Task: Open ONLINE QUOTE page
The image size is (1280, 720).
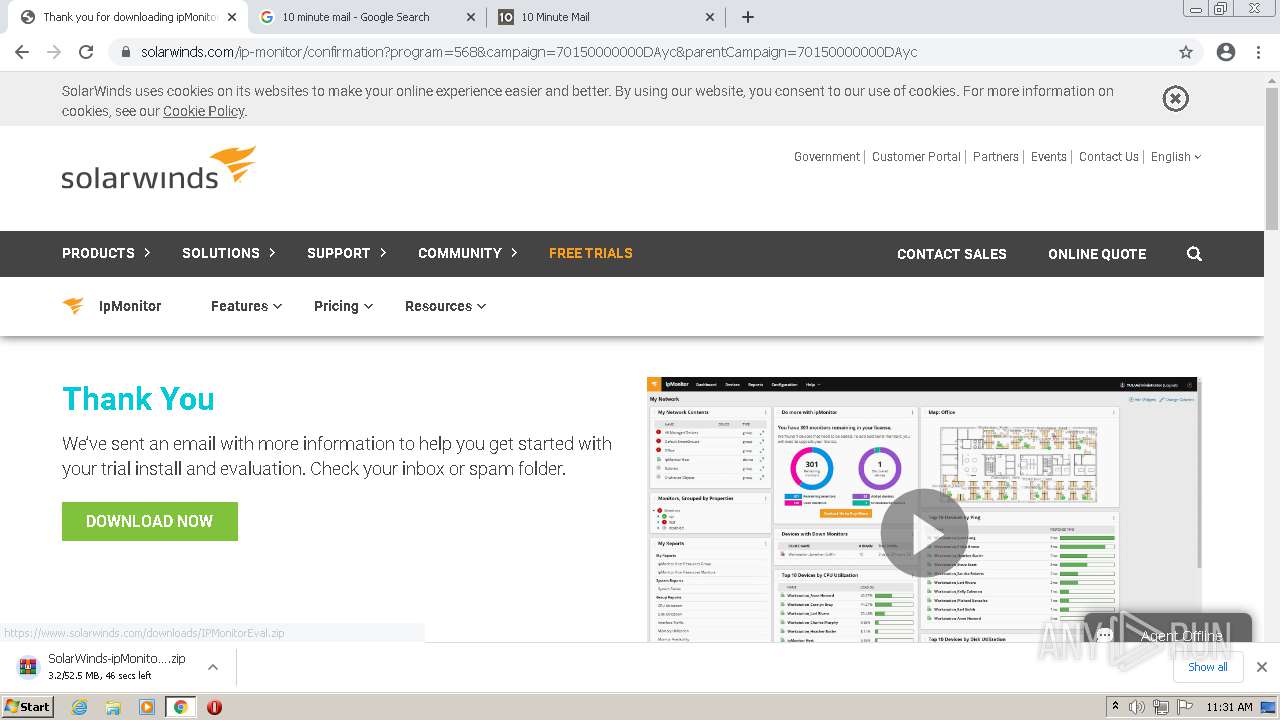Action: 1097,254
